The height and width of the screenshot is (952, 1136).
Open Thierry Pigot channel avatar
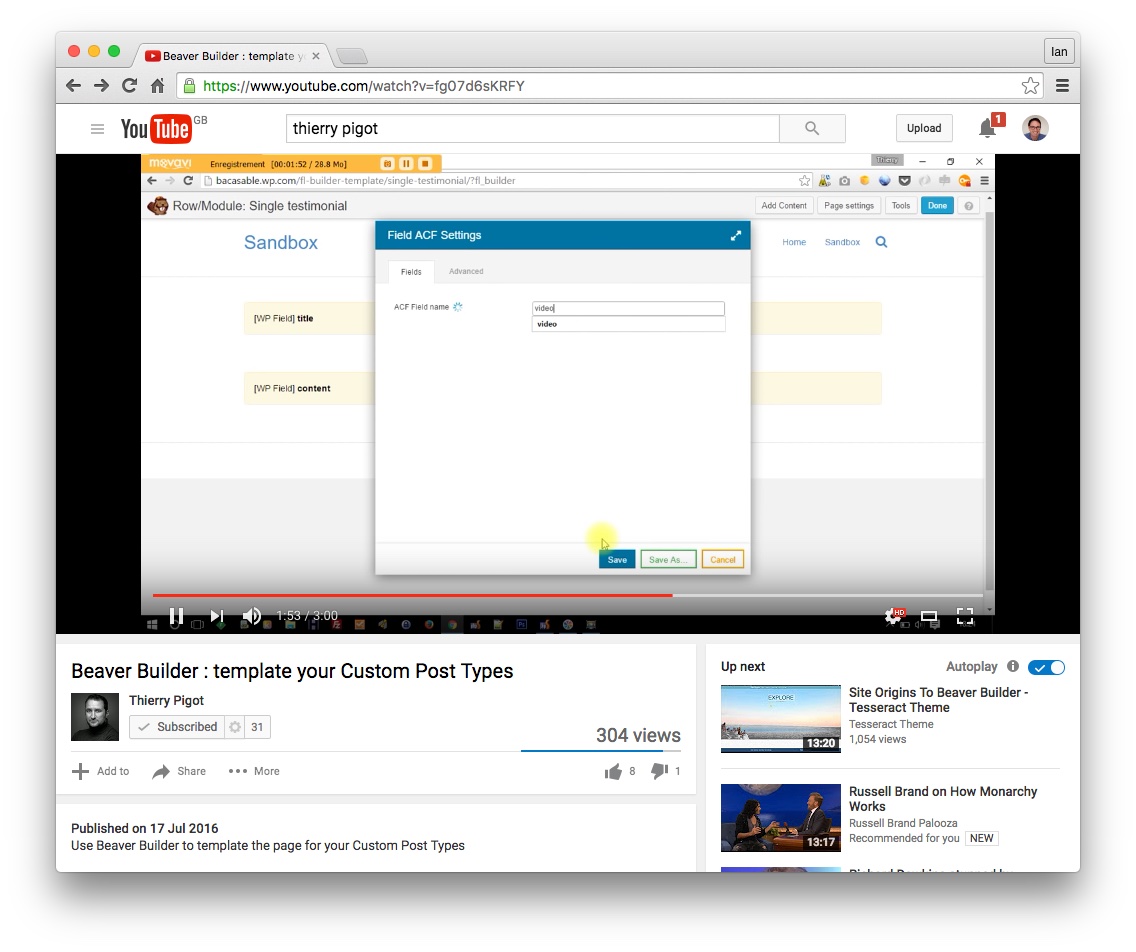coord(95,717)
